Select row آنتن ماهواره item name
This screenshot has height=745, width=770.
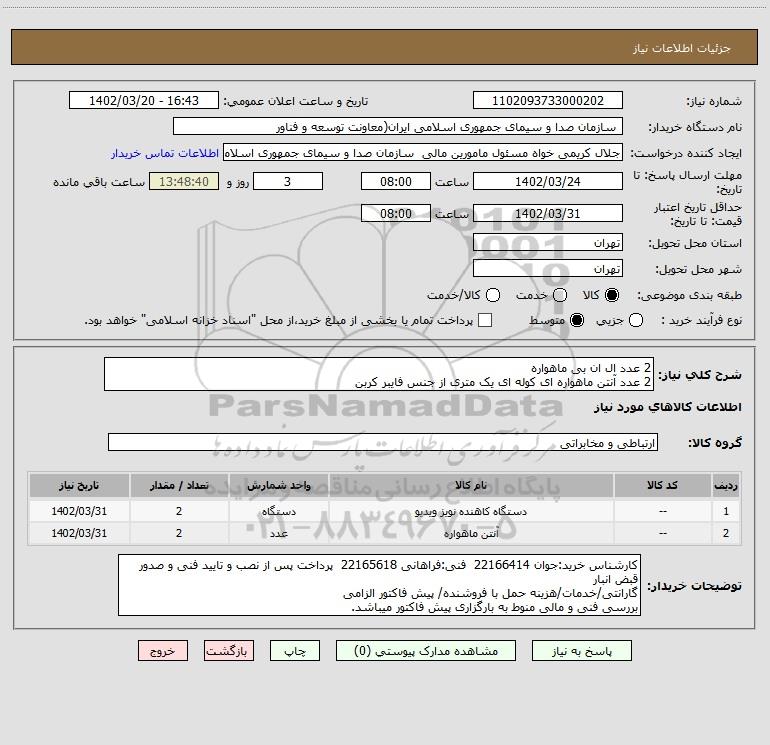[471, 533]
